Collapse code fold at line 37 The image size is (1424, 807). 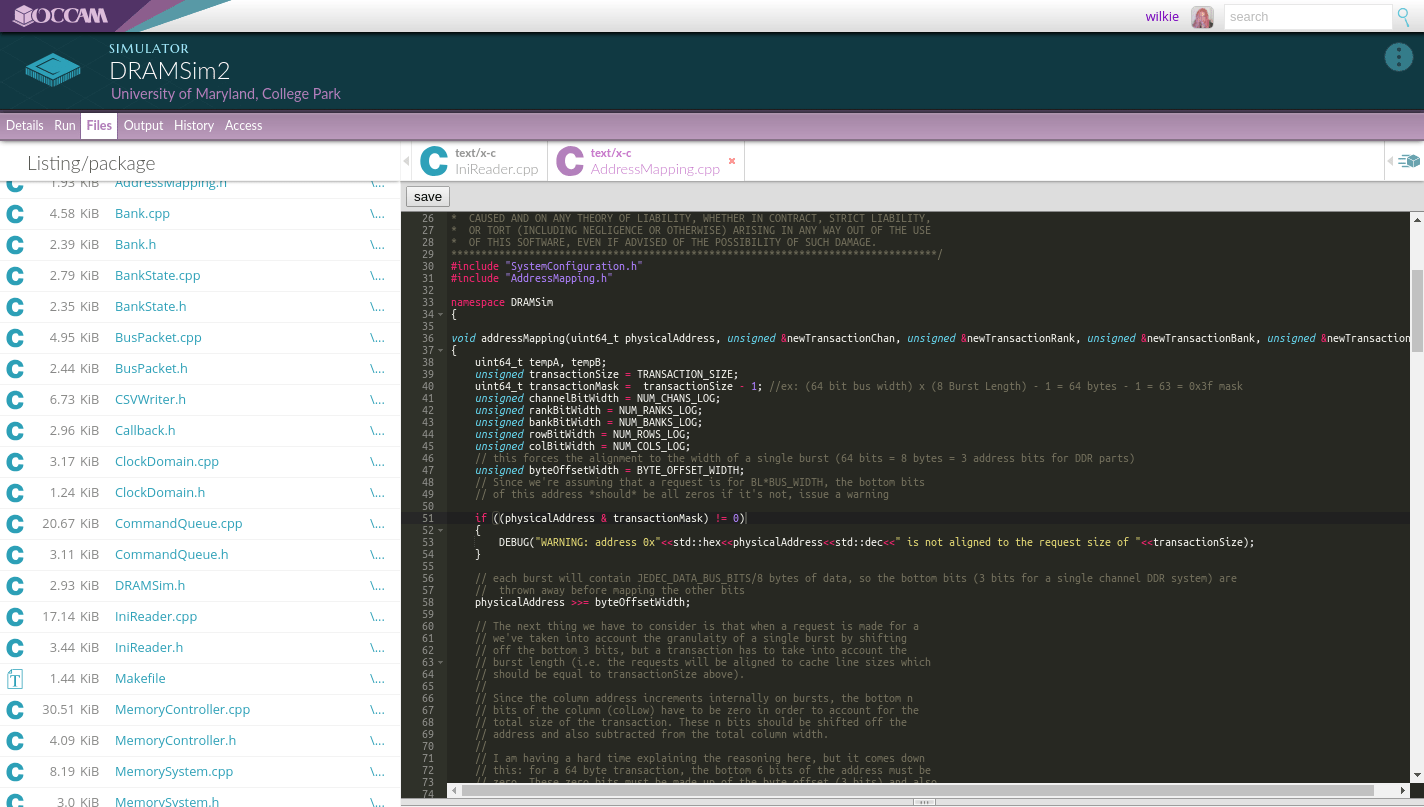tap(440, 350)
